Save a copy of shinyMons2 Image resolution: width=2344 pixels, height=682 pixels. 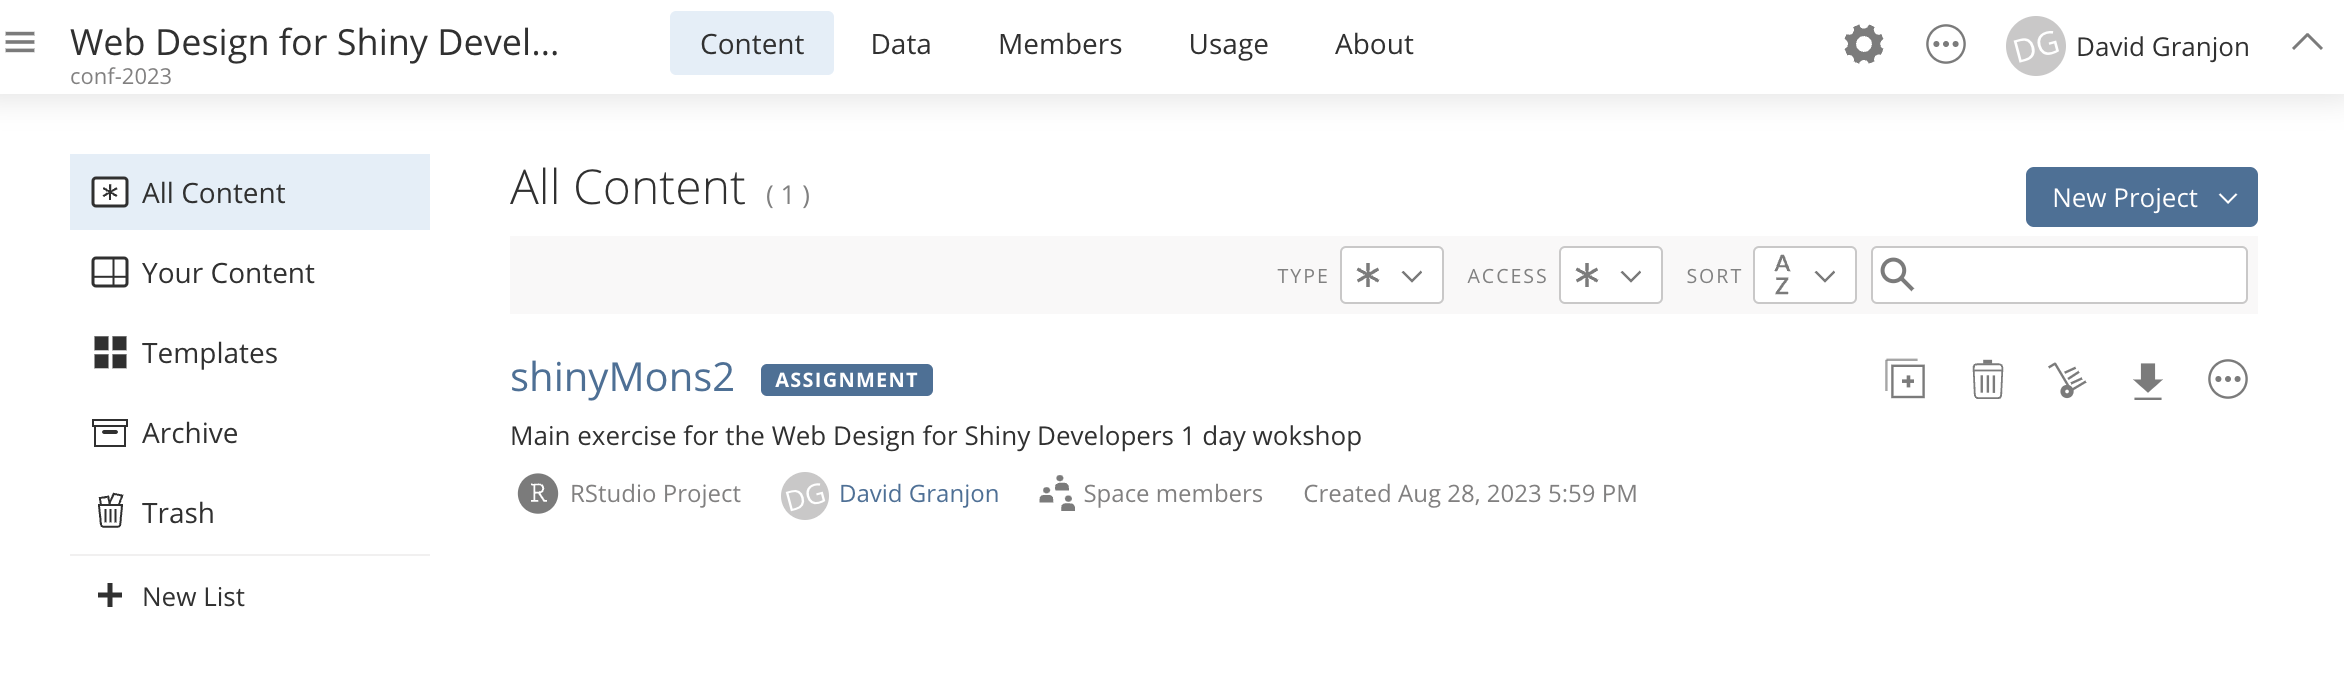point(1905,379)
